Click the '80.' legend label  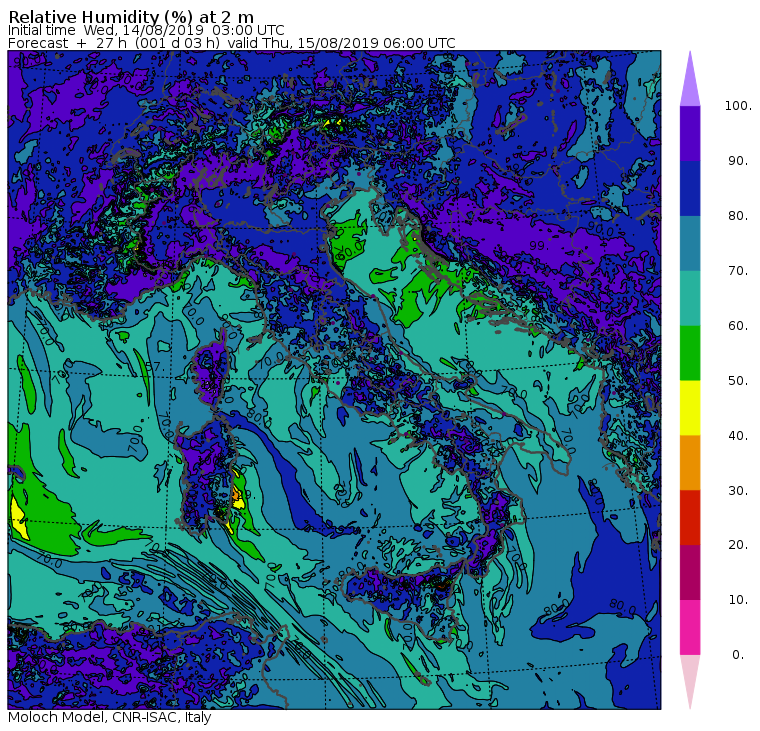[738, 216]
